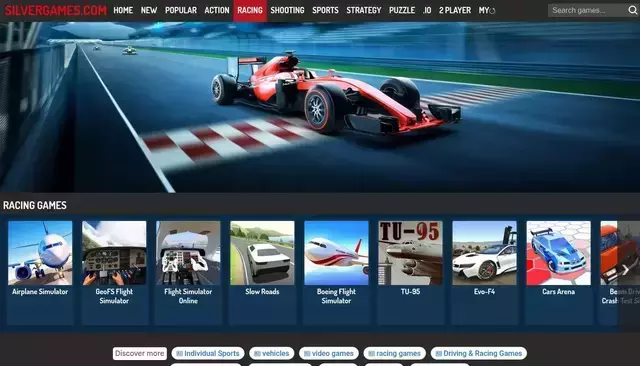640x366 pixels.
Task: Click the racing games tag
Action: pyautogui.click(x=394, y=353)
